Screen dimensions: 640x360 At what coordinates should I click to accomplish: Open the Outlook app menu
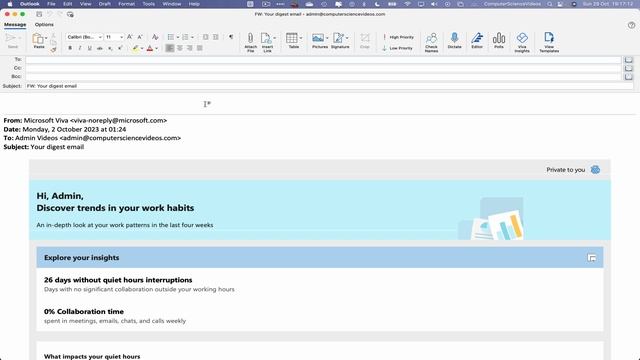pyautogui.click(x=30, y=4)
